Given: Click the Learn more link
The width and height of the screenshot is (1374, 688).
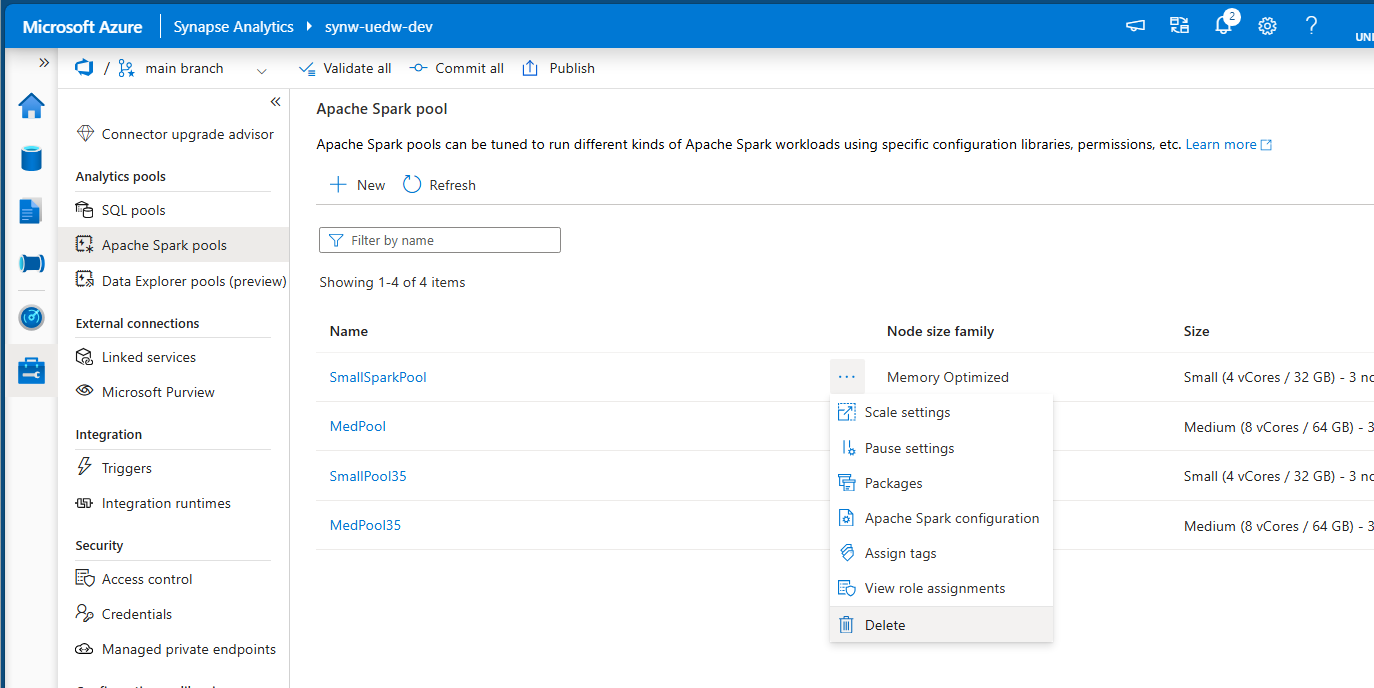Looking at the screenshot, I should coord(1229,144).
